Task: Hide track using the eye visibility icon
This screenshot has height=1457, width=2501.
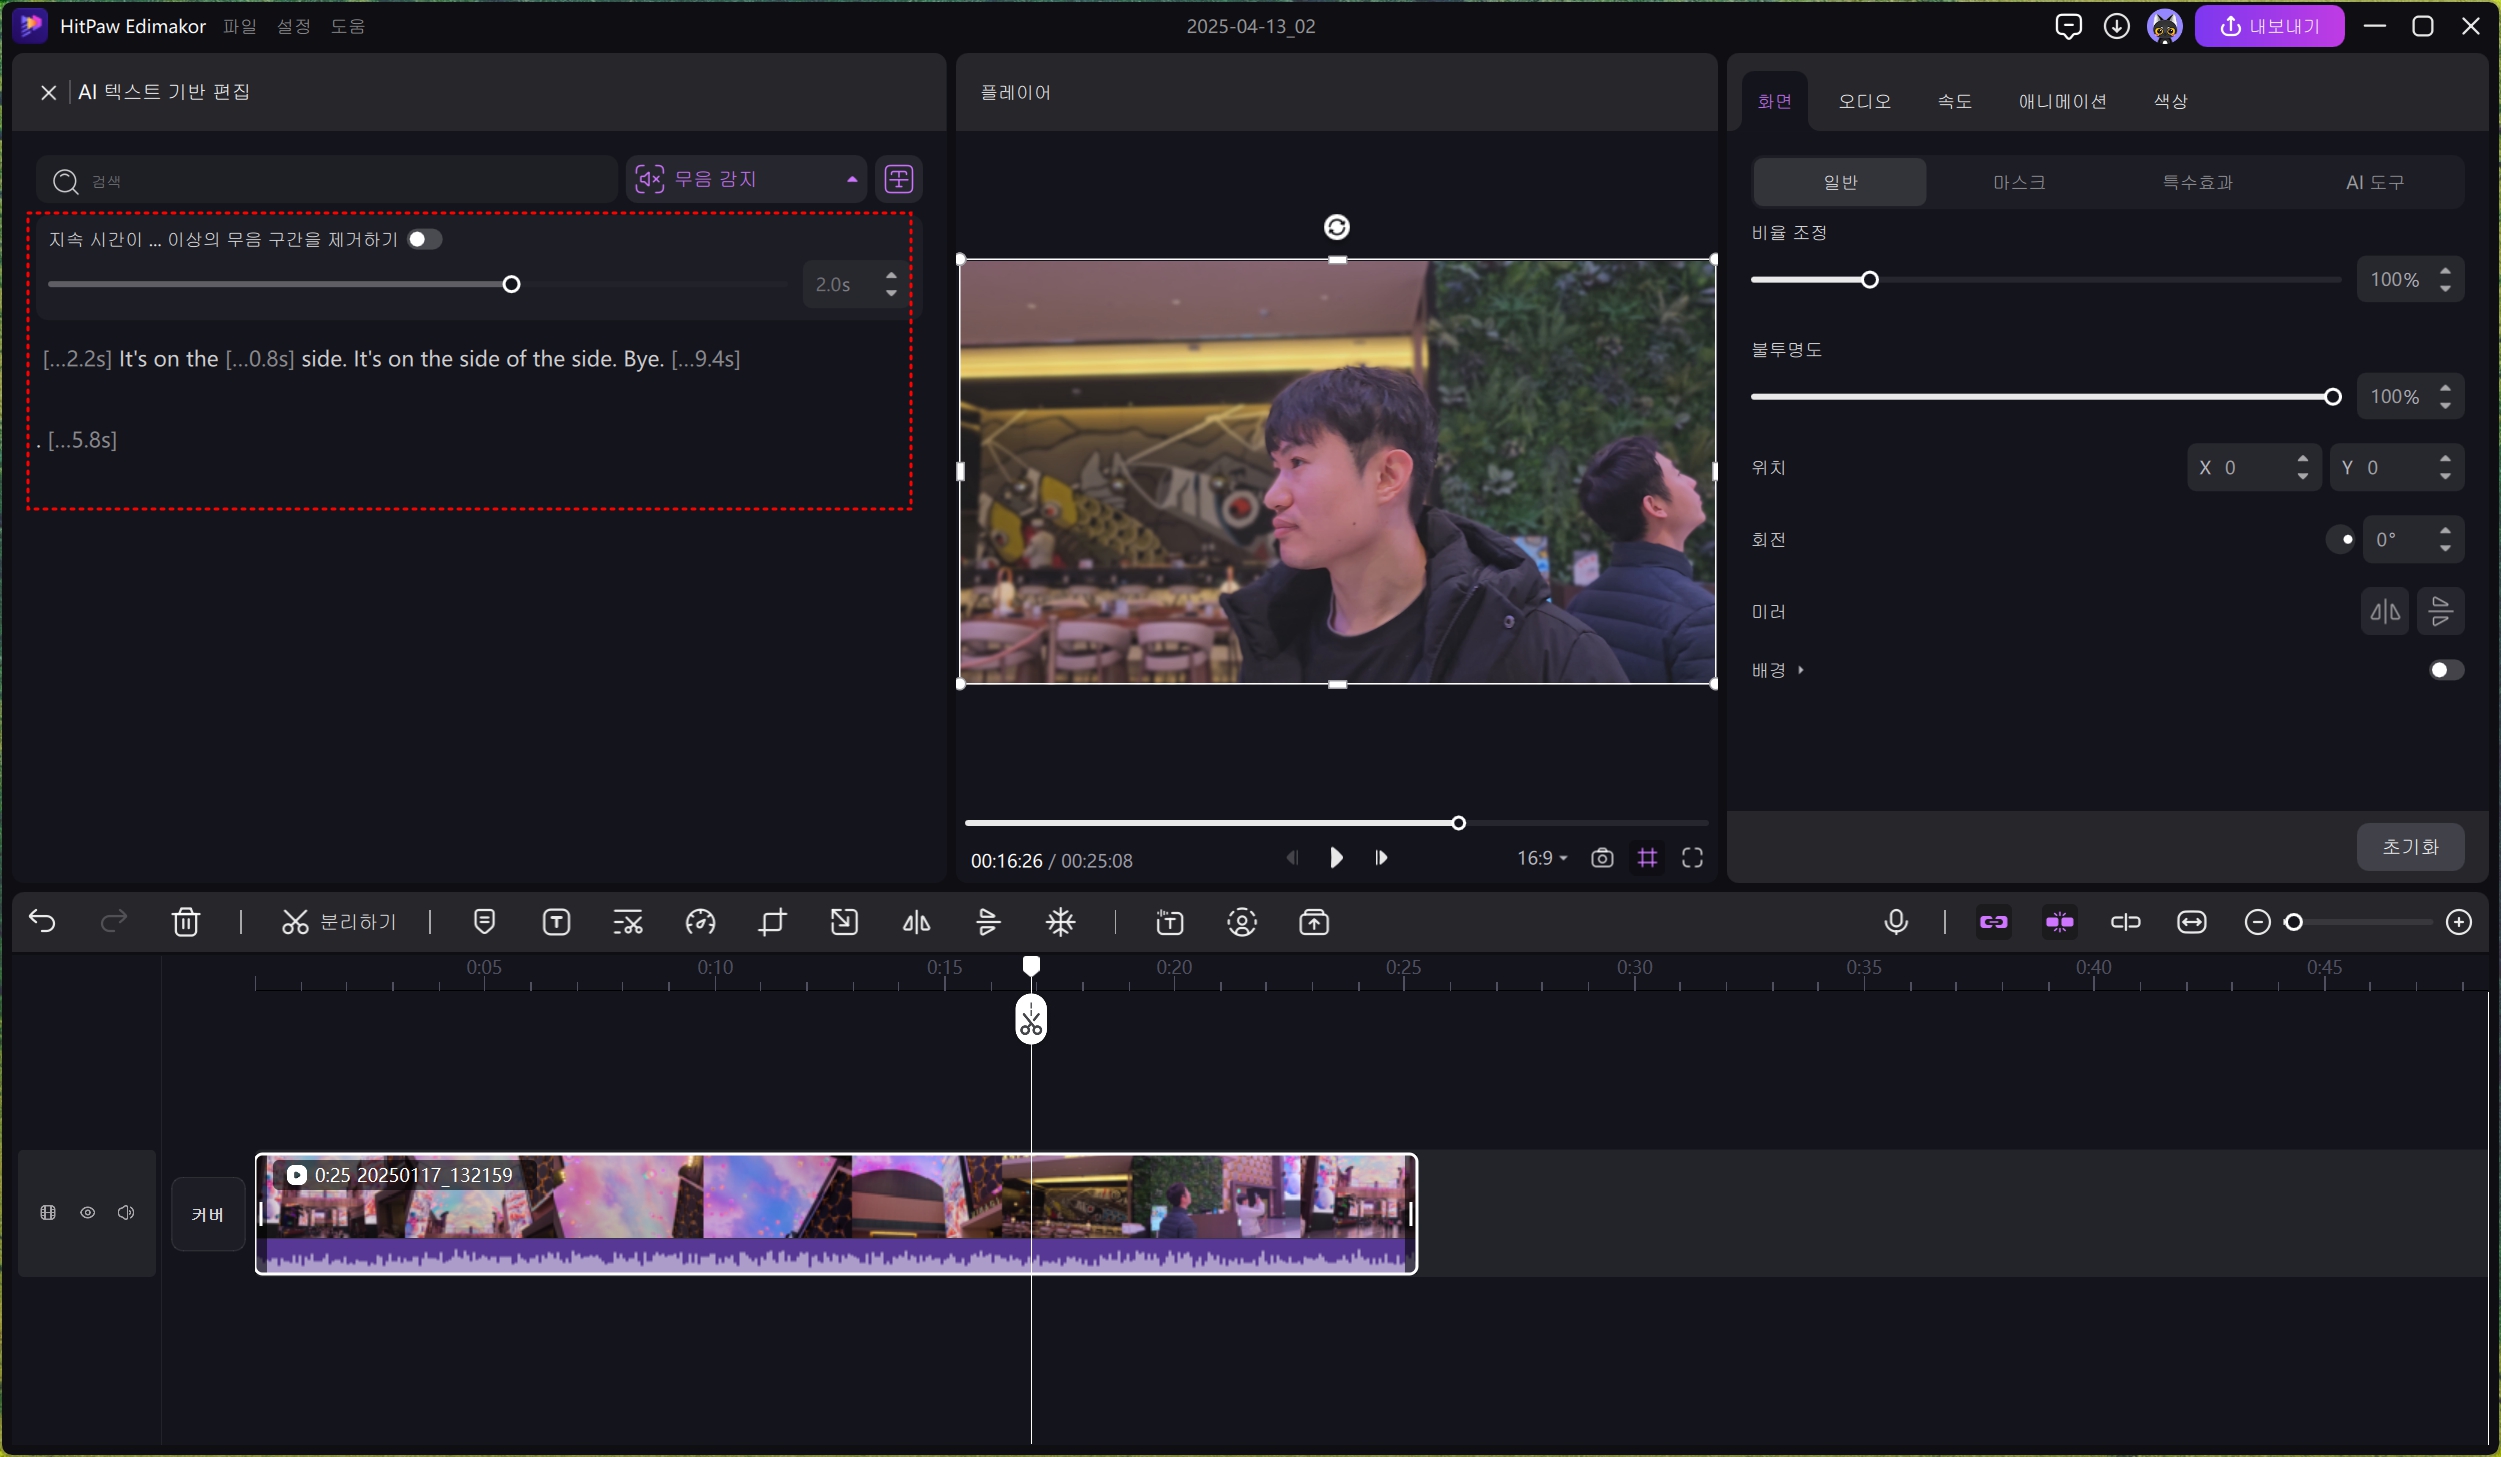Action: [x=88, y=1213]
